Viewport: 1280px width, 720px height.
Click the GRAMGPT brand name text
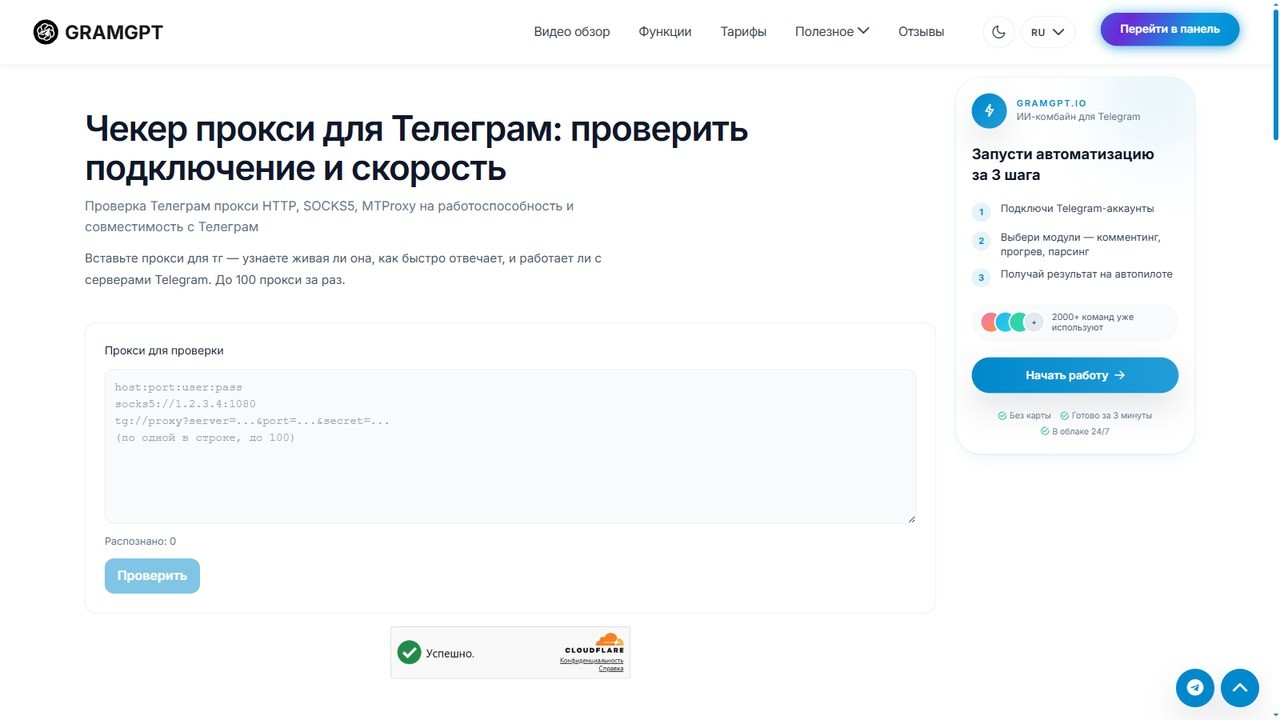(114, 32)
